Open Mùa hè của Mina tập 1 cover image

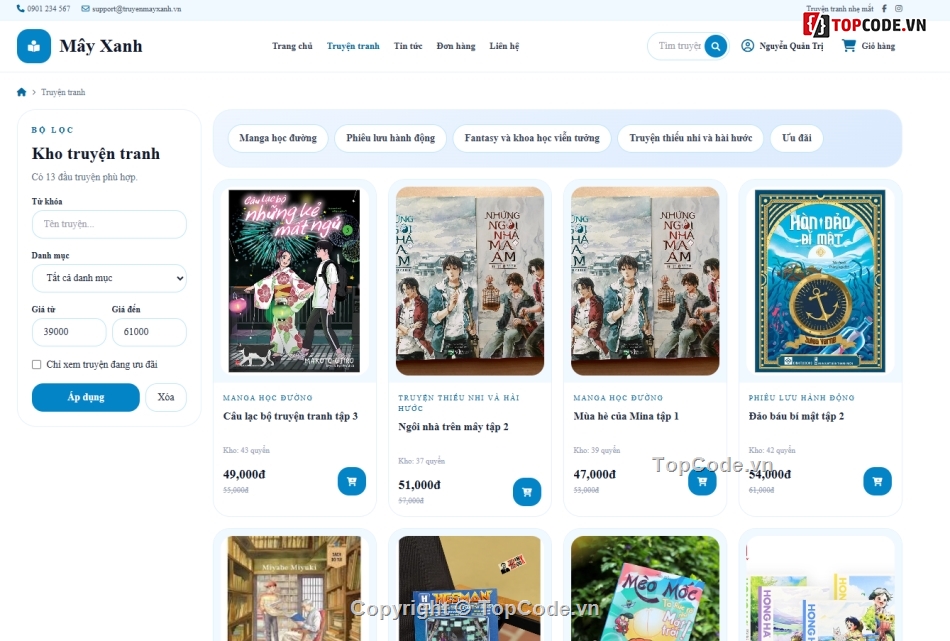click(645, 281)
